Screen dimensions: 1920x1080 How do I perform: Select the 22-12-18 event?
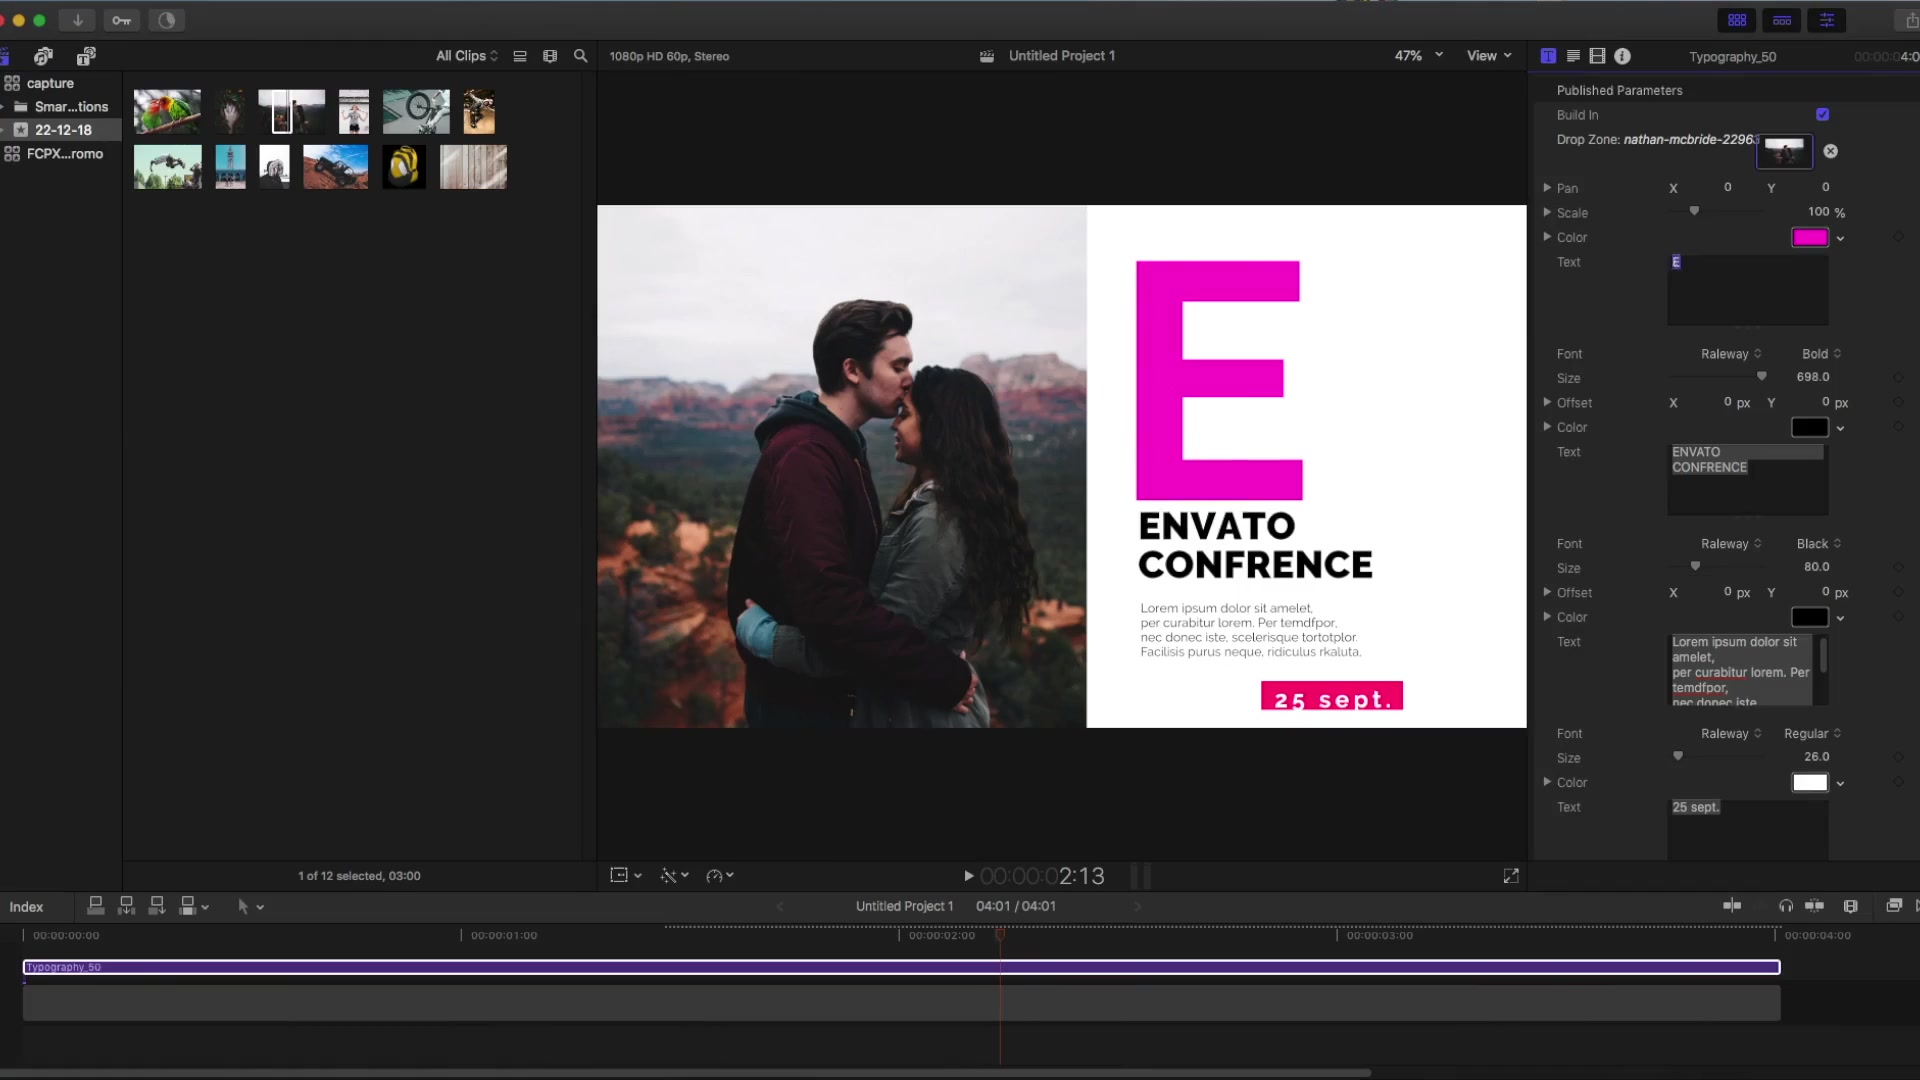(62, 130)
